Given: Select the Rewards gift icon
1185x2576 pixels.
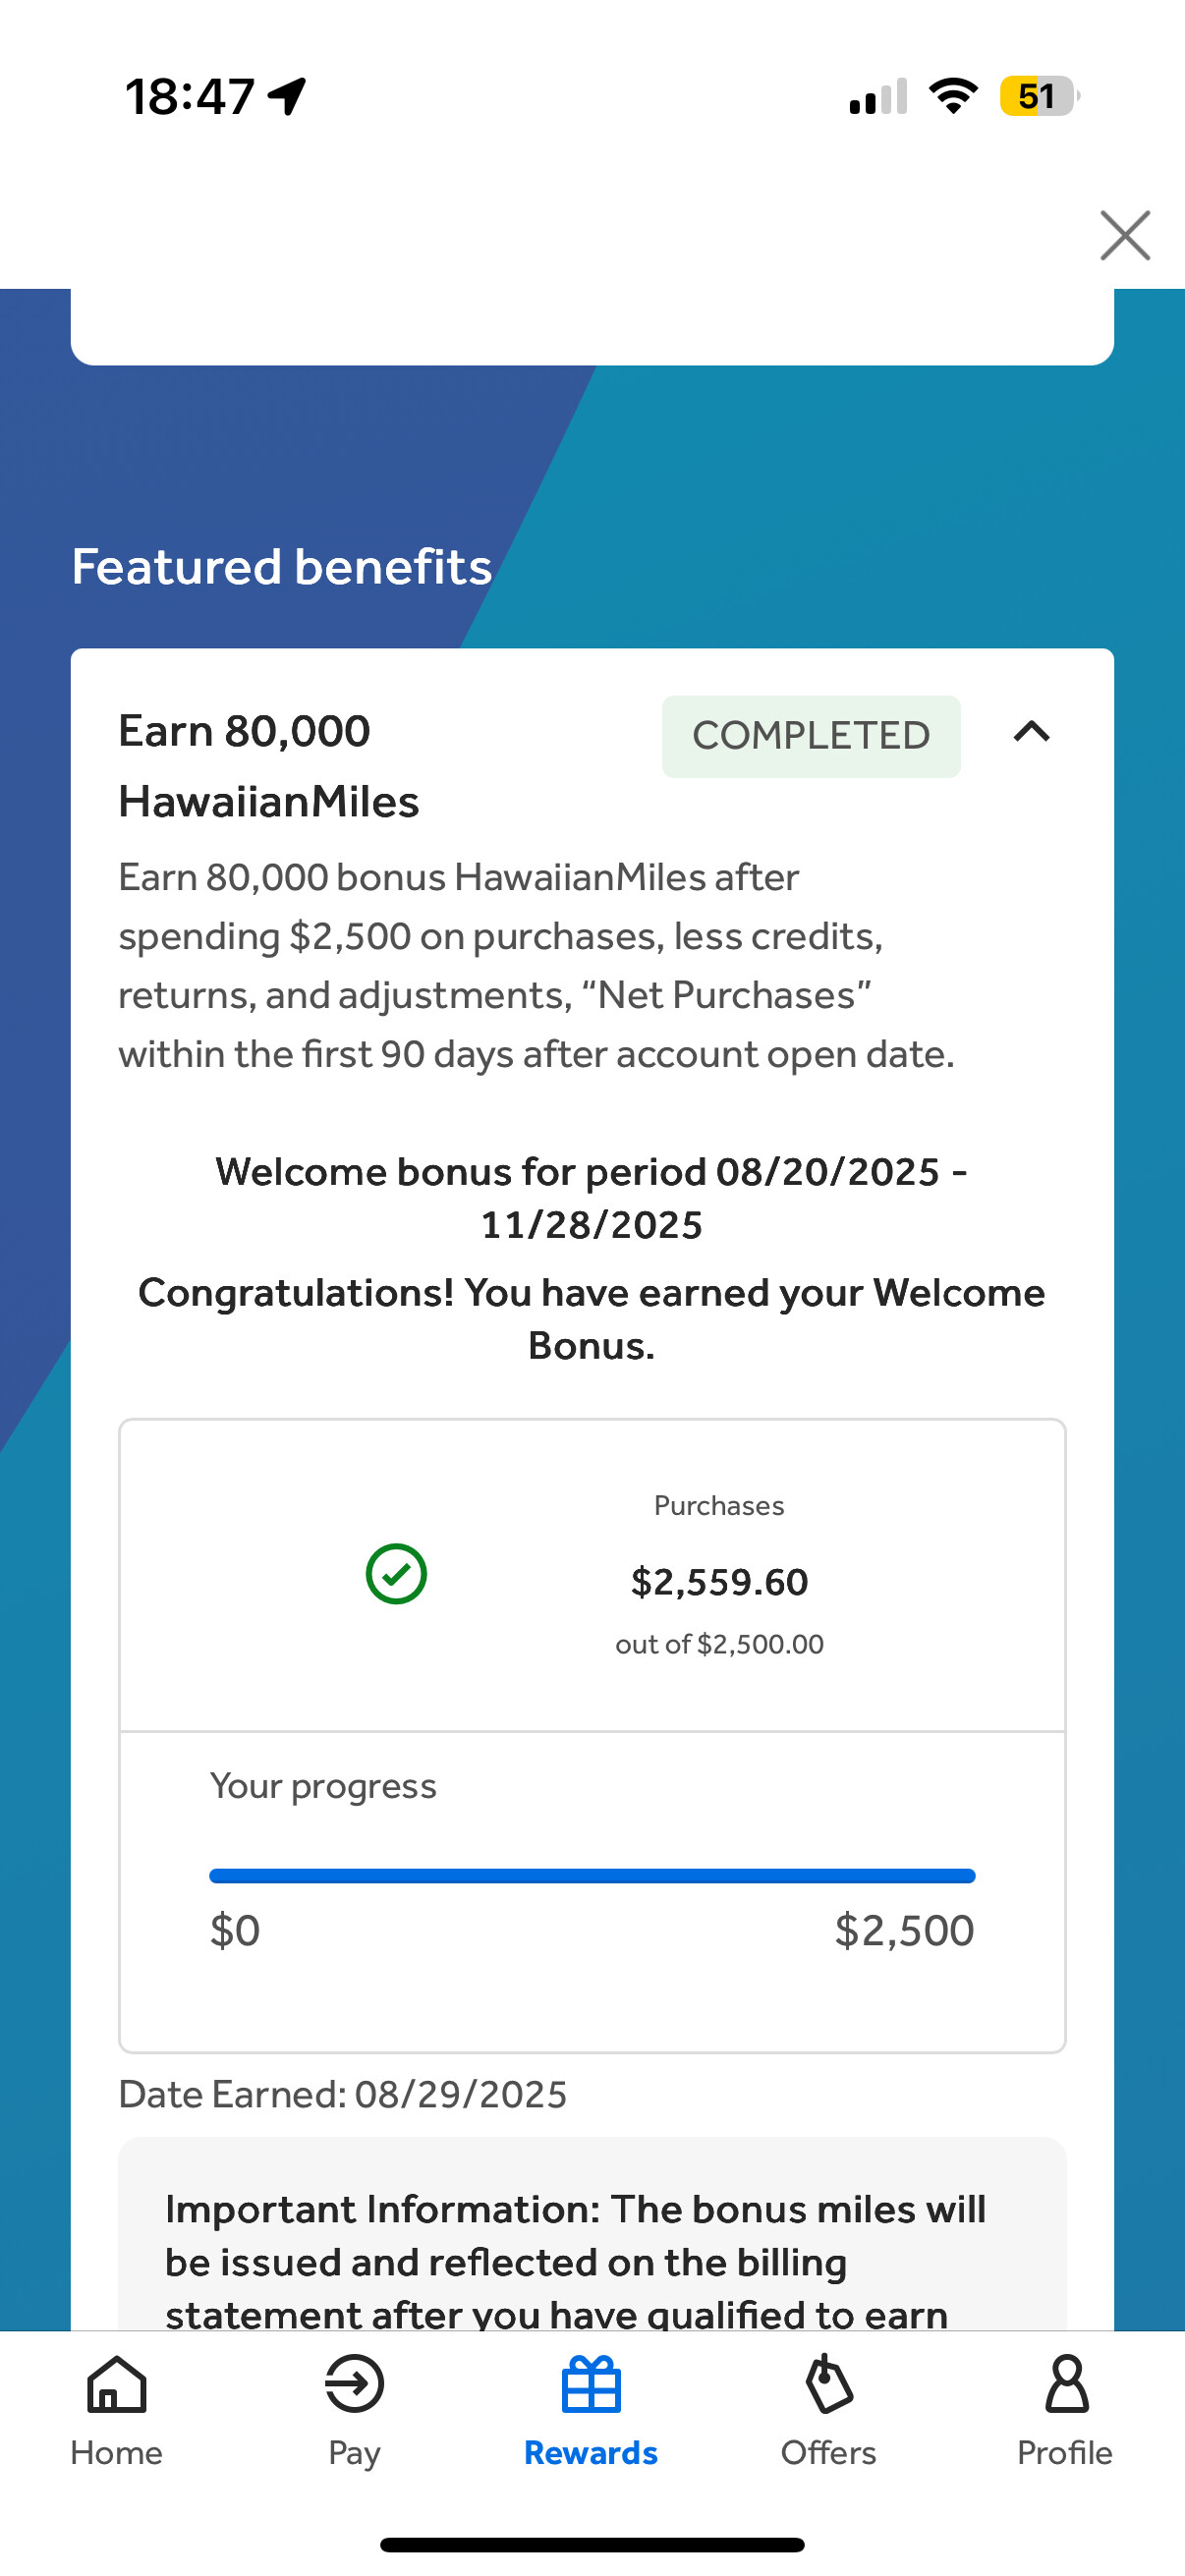Looking at the screenshot, I should (591, 2384).
